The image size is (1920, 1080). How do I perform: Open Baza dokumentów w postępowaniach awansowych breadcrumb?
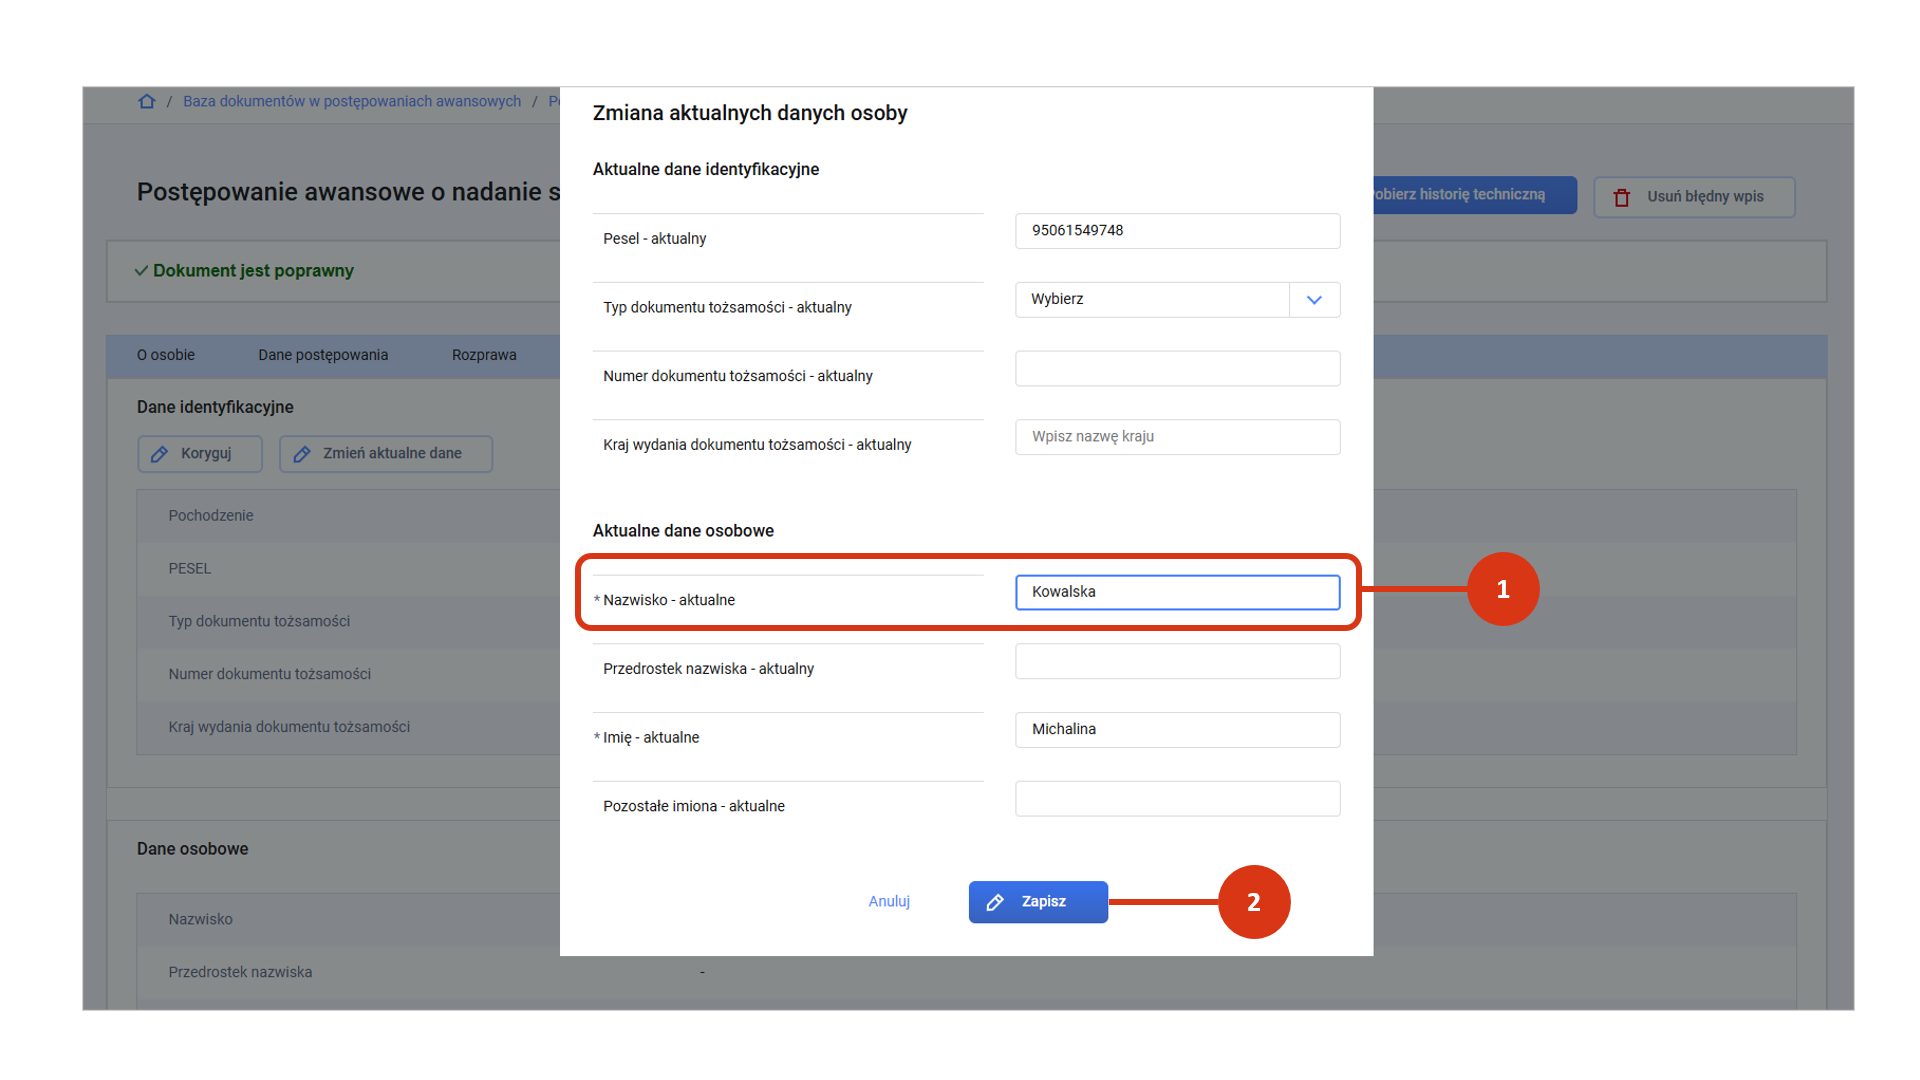[352, 101]
